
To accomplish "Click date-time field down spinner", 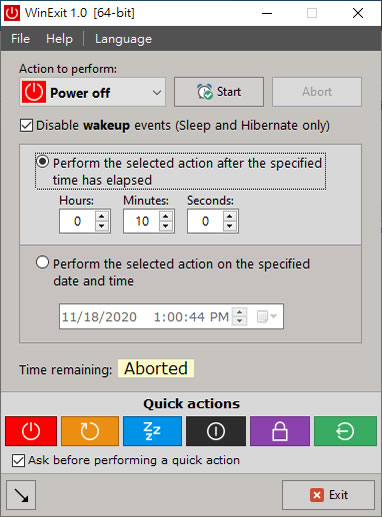I will 239,321.
